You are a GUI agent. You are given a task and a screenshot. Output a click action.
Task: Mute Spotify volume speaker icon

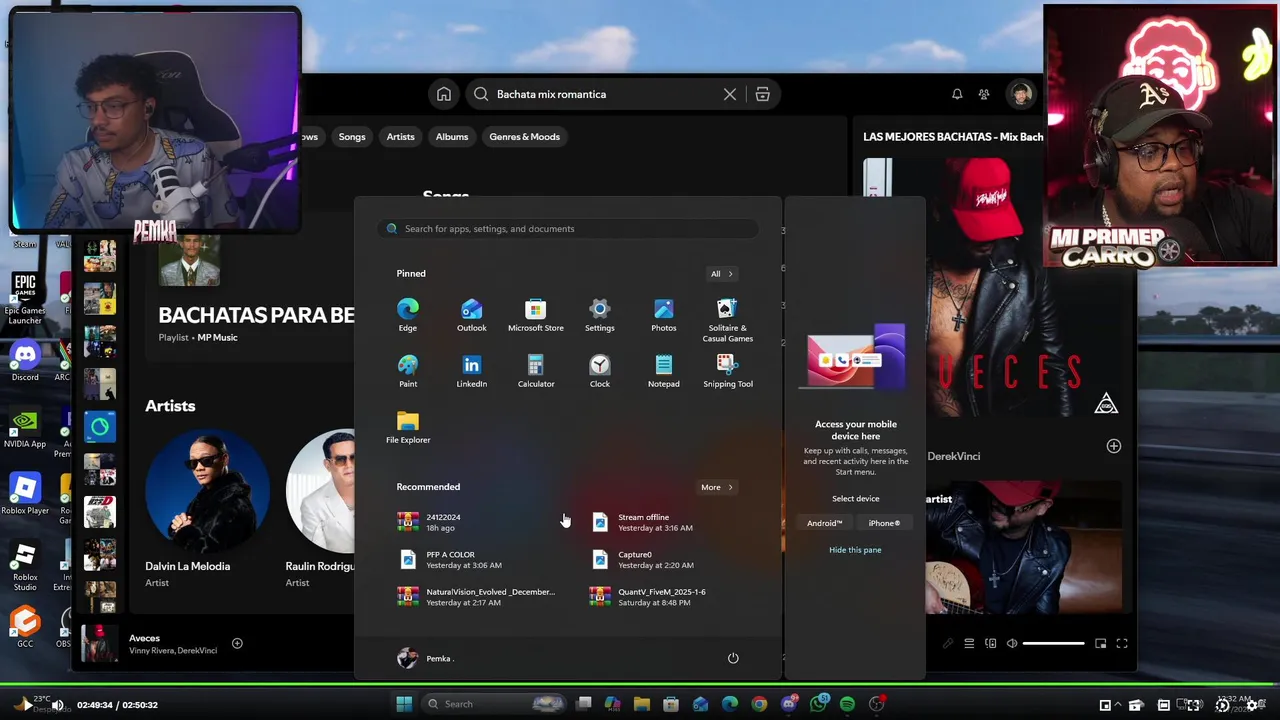[x=1012, y=644]
